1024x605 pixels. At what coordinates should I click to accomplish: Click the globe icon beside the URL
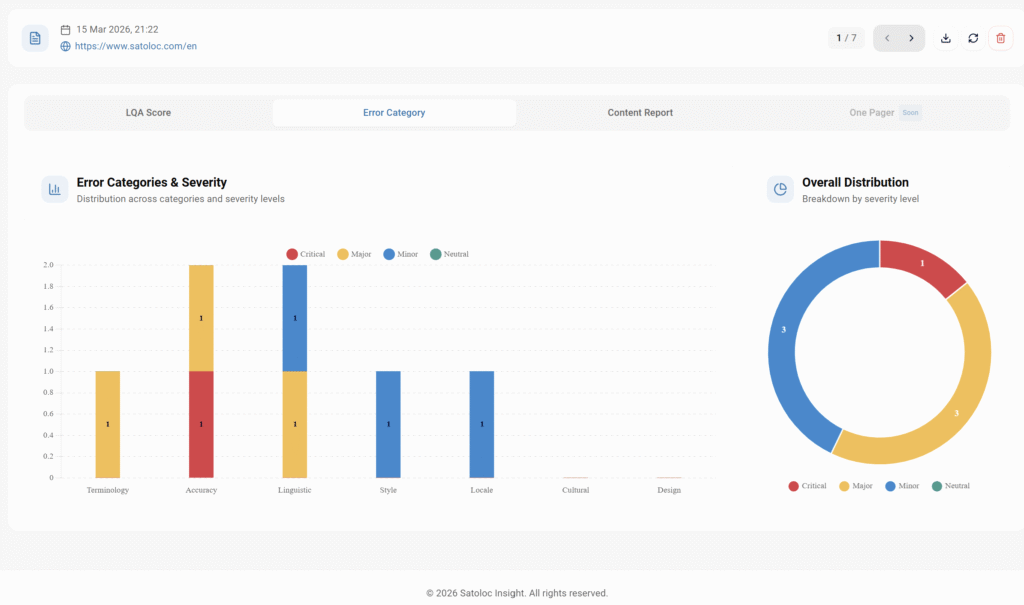[x=66, y=46]
